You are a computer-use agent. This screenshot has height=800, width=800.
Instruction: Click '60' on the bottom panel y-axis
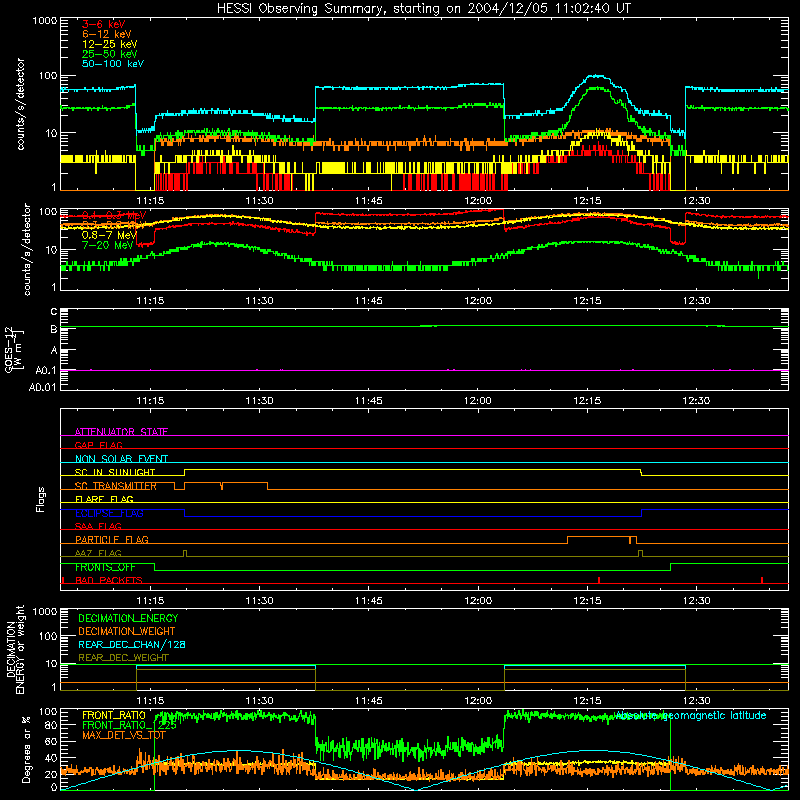[51, 741]
